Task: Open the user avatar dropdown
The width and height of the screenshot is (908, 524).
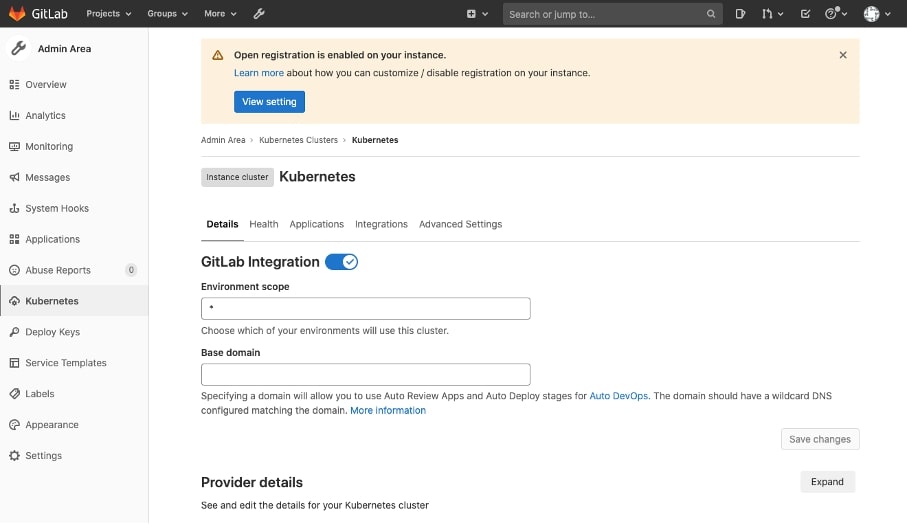Action: (x=876, y=14)
